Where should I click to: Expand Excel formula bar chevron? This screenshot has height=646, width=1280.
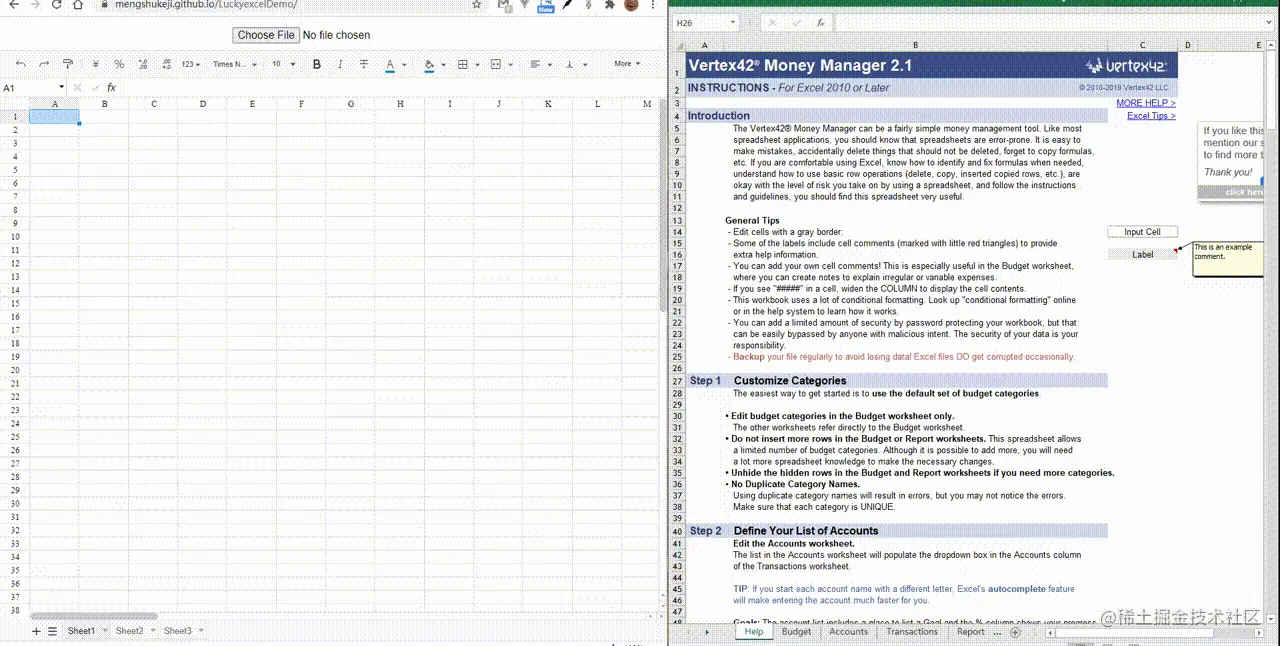(x=1270, y=22)
